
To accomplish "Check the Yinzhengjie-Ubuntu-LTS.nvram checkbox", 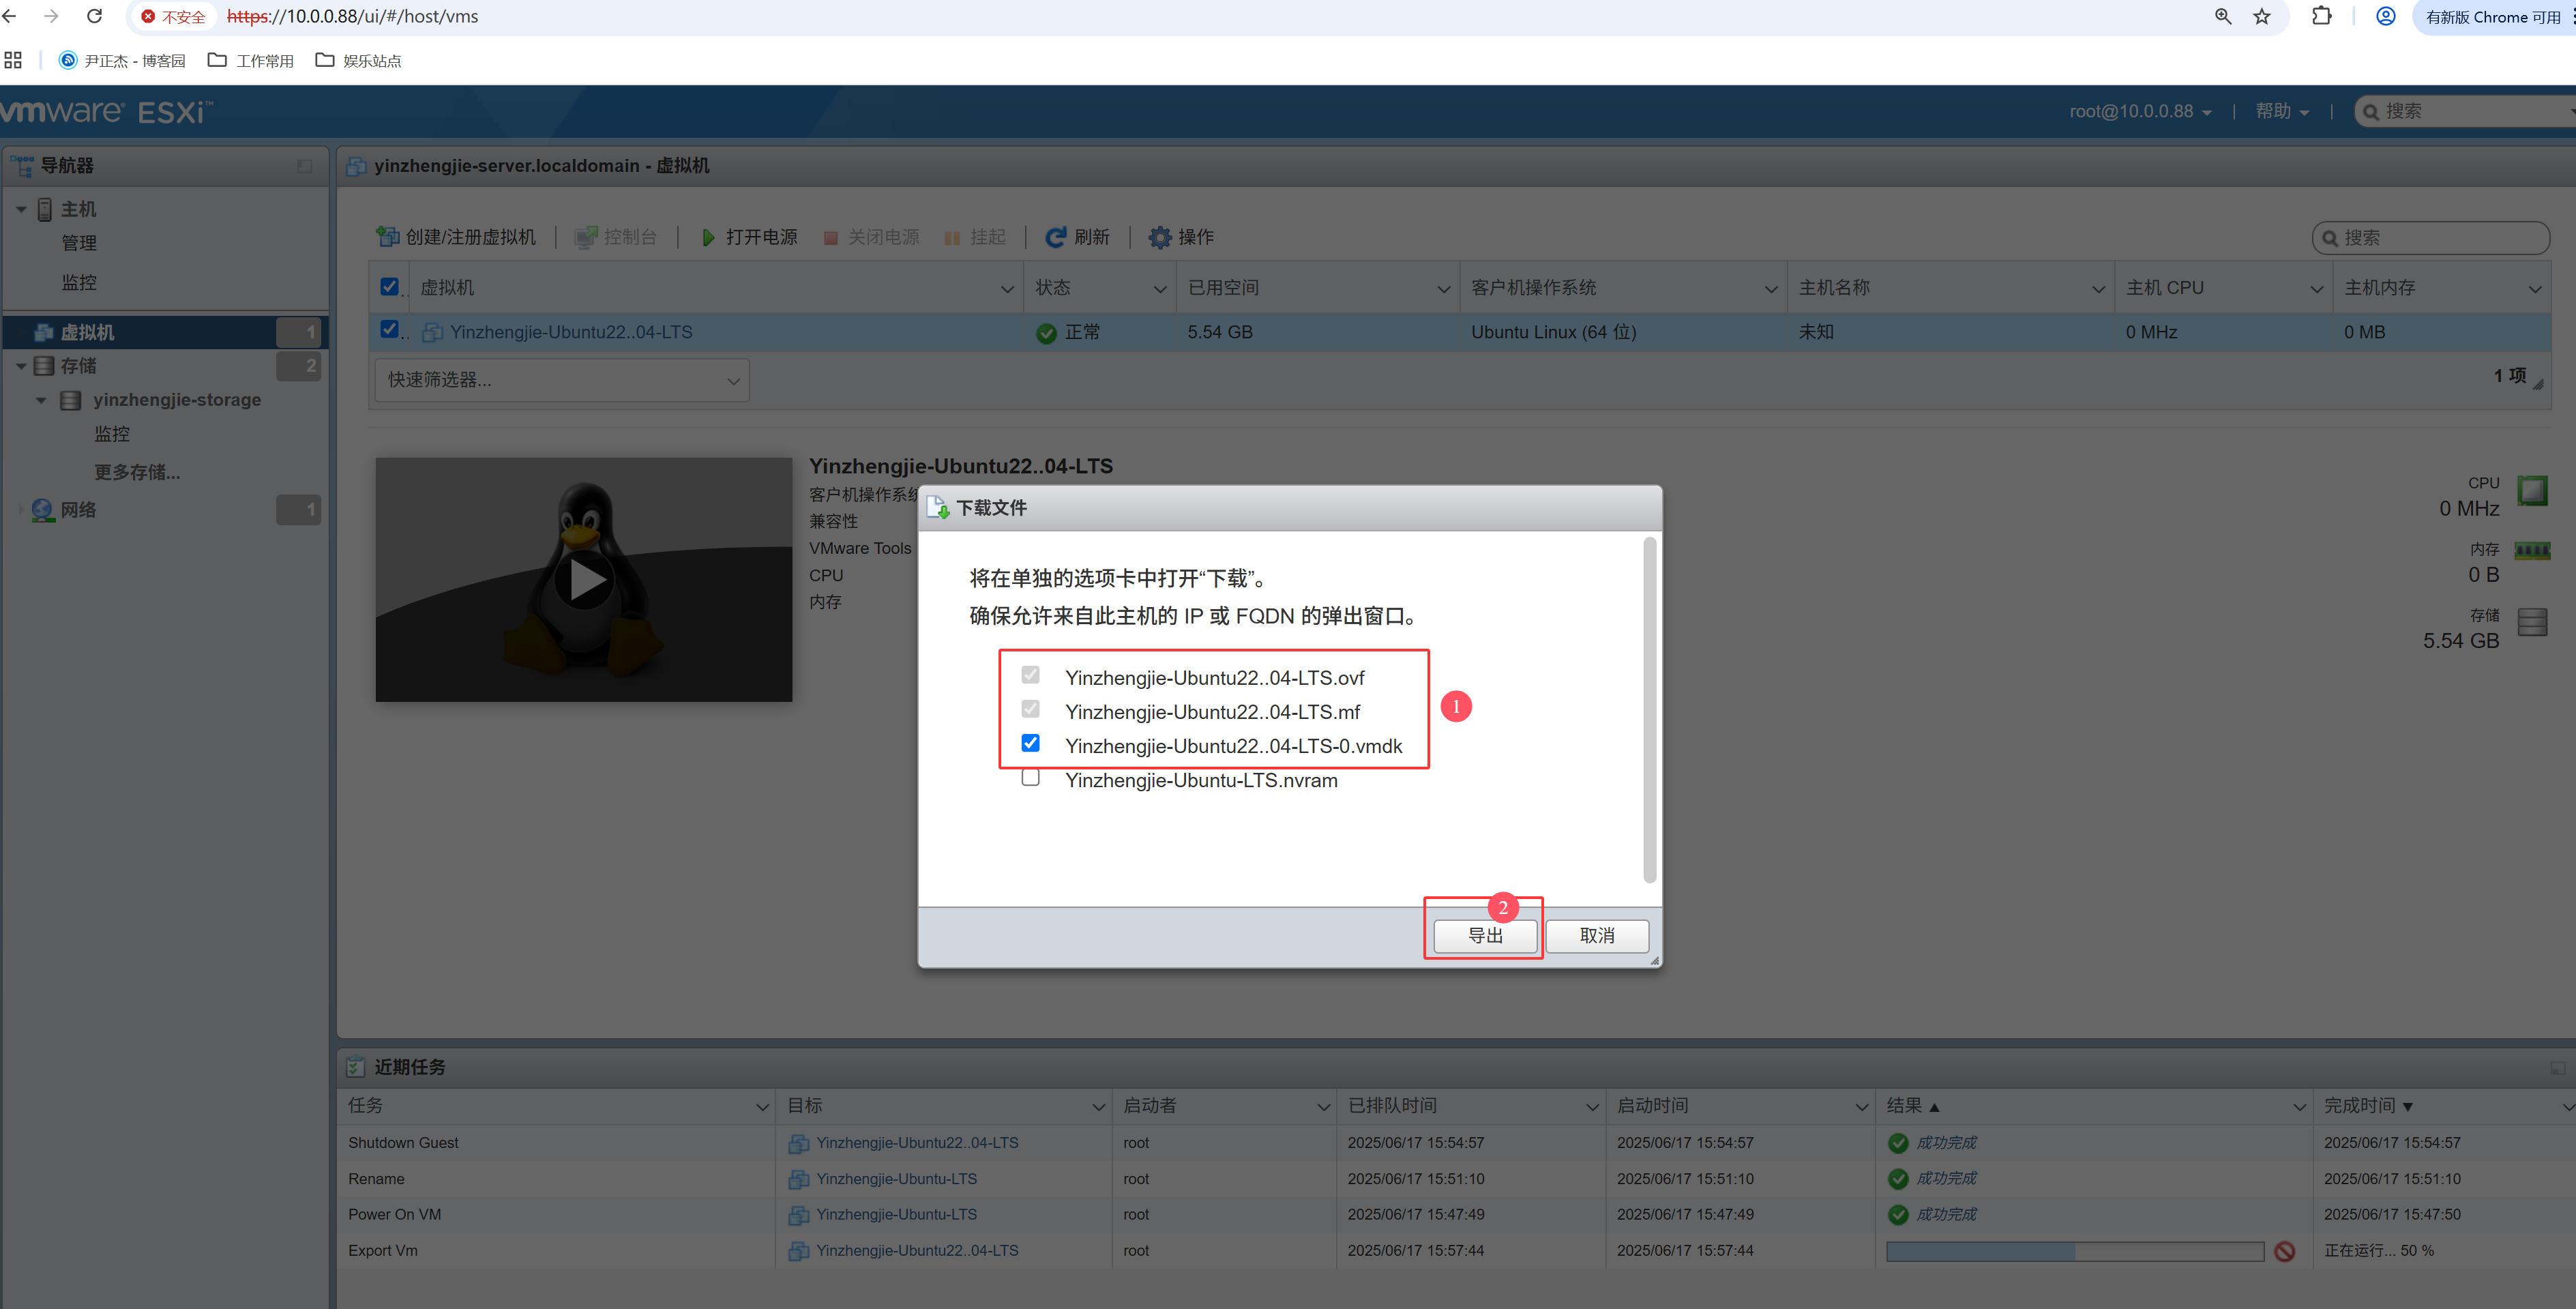I will [x=1030, y=778].
